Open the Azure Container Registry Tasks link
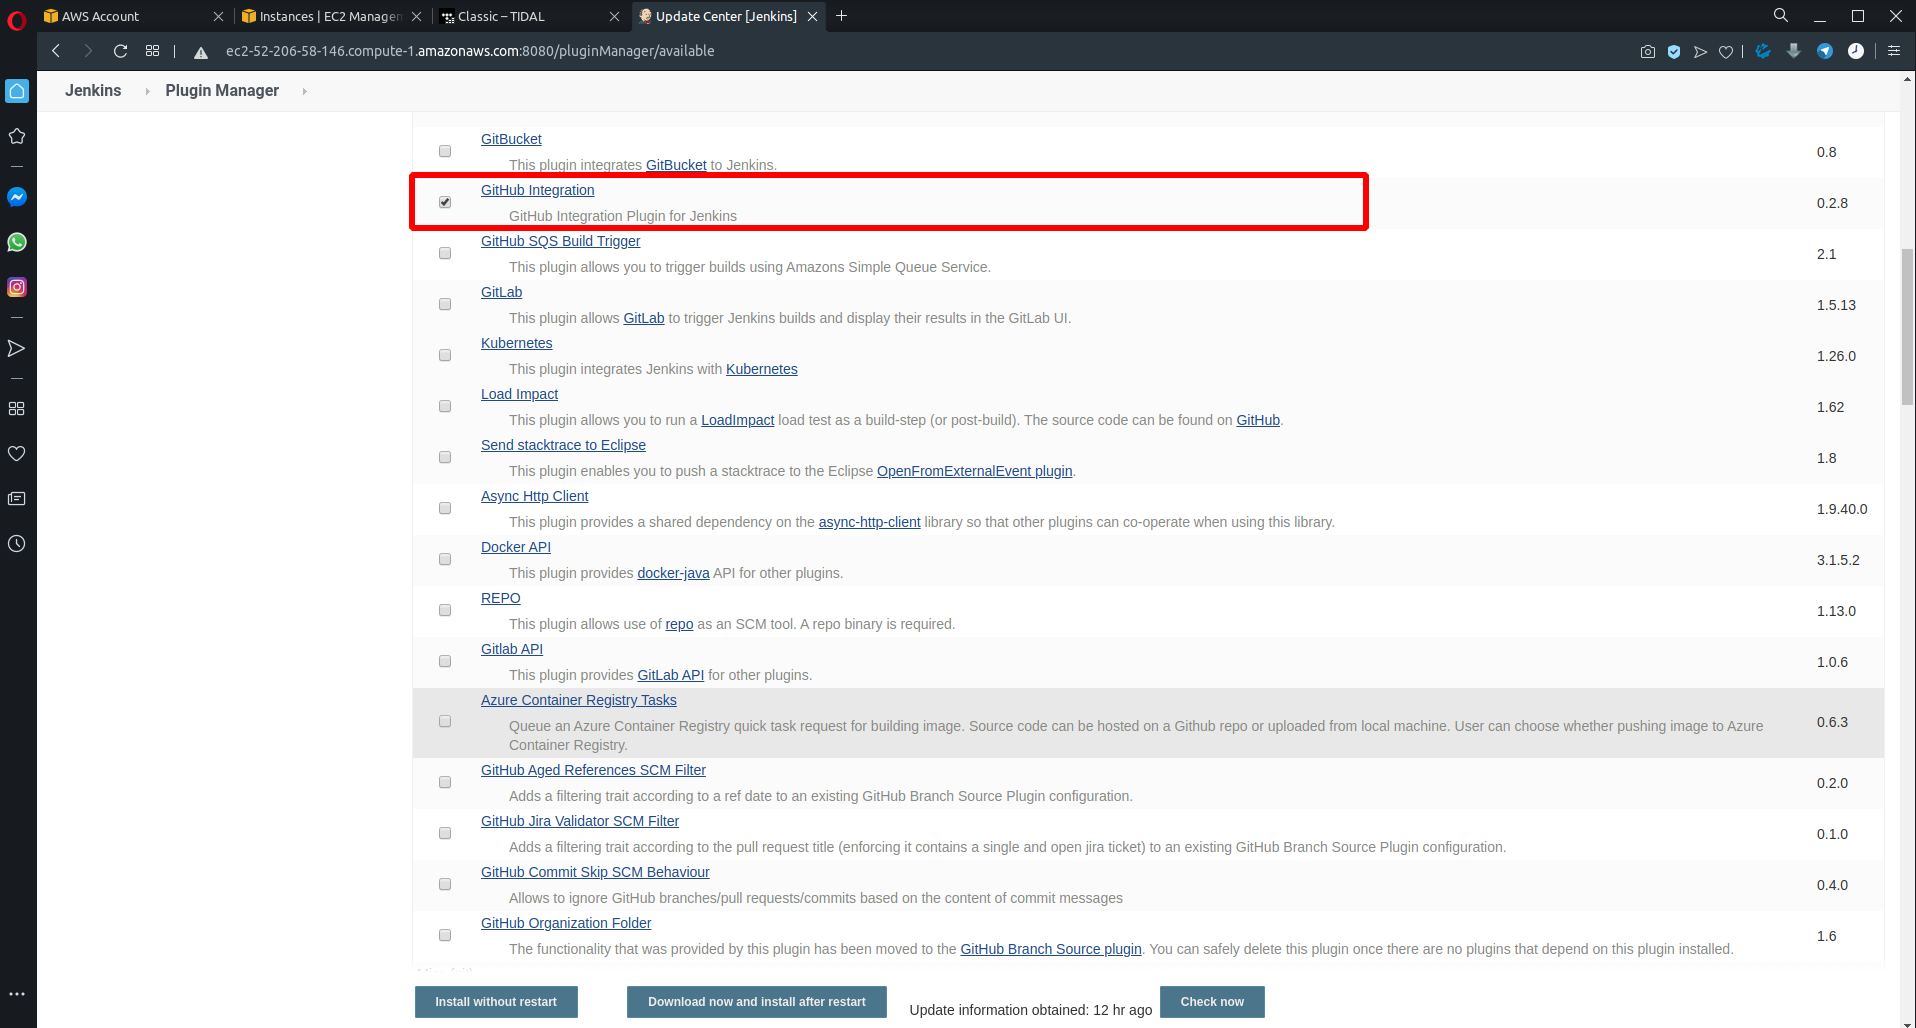 [579, 700]
